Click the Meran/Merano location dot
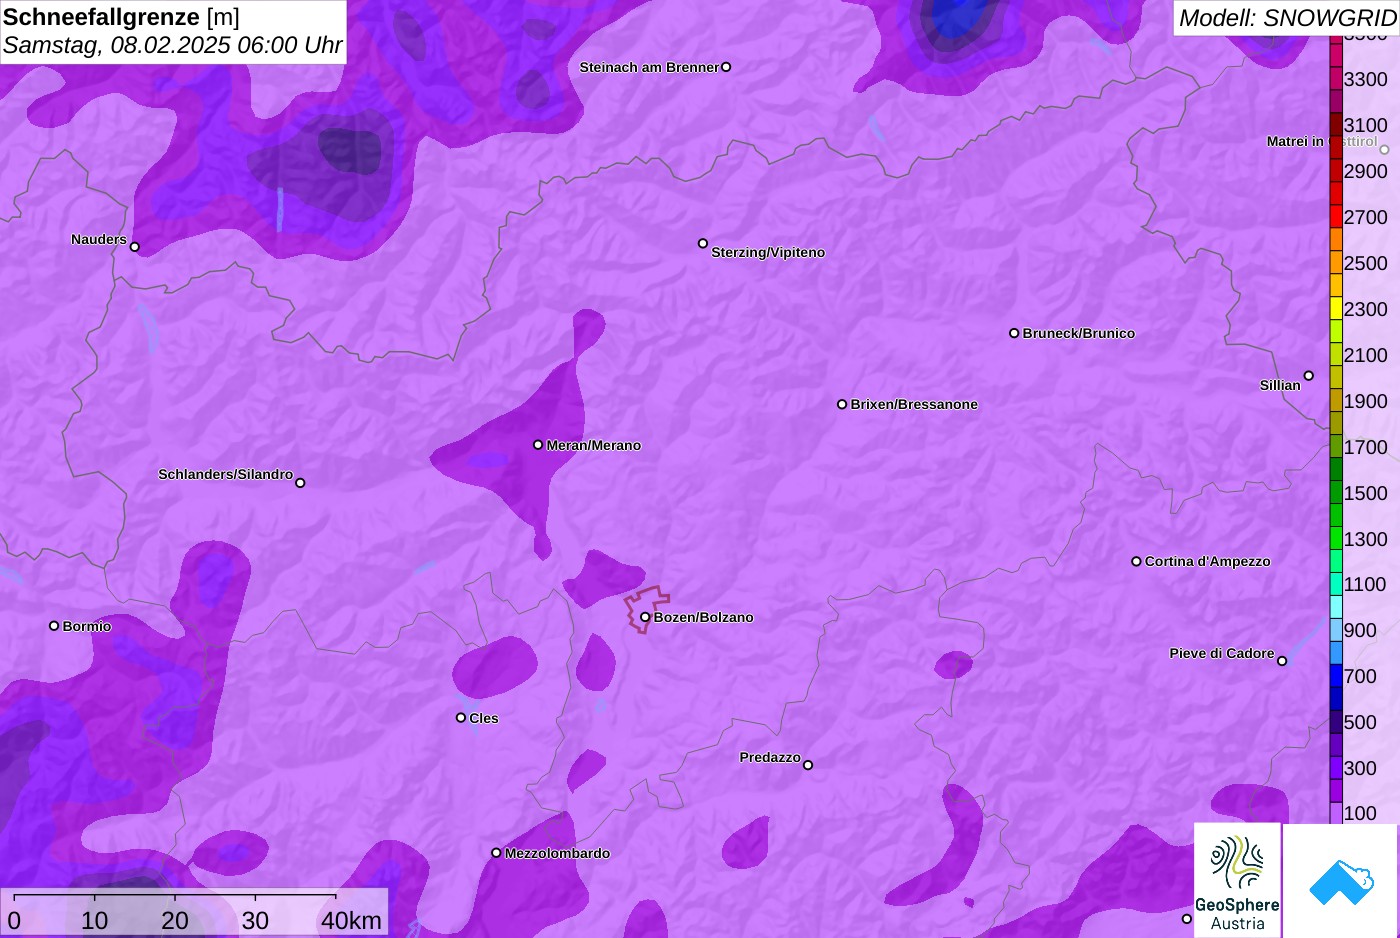Viewport: 1400px width, 938px height. click(x=538, y=445)
